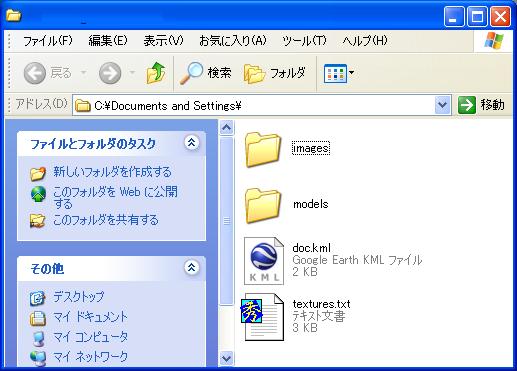Click the new folder task icon
This screenshot has height=371, width=517.
coord(38,173)
